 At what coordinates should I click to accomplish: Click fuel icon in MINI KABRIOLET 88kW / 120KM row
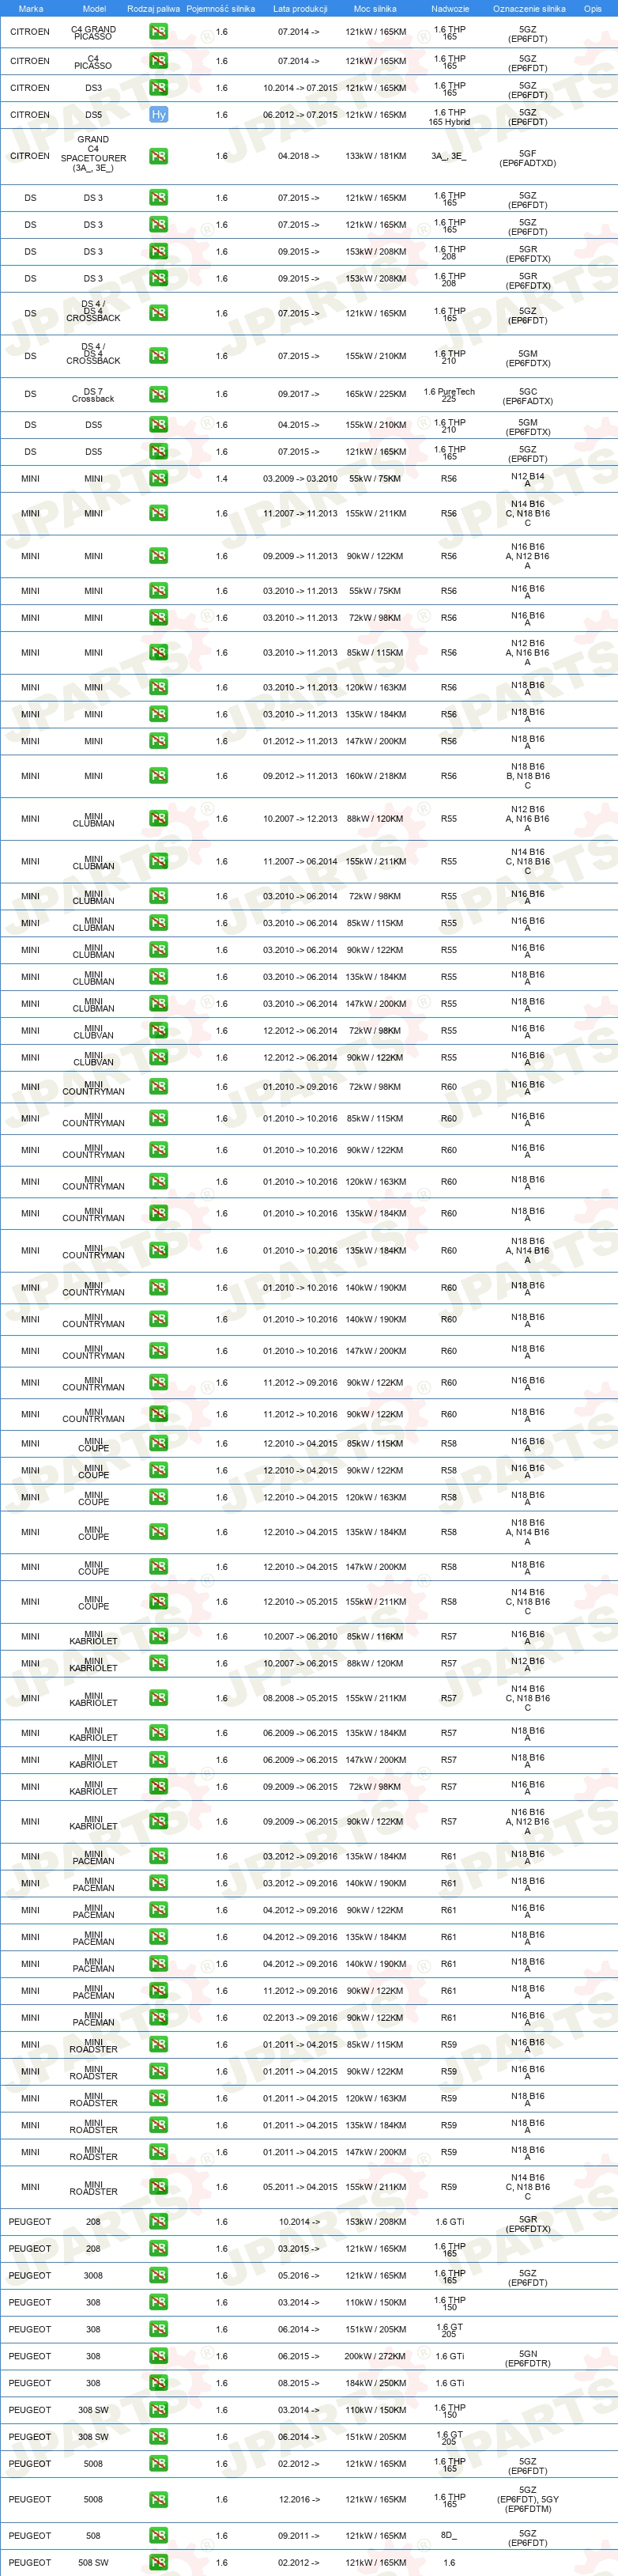(158, 1664)
